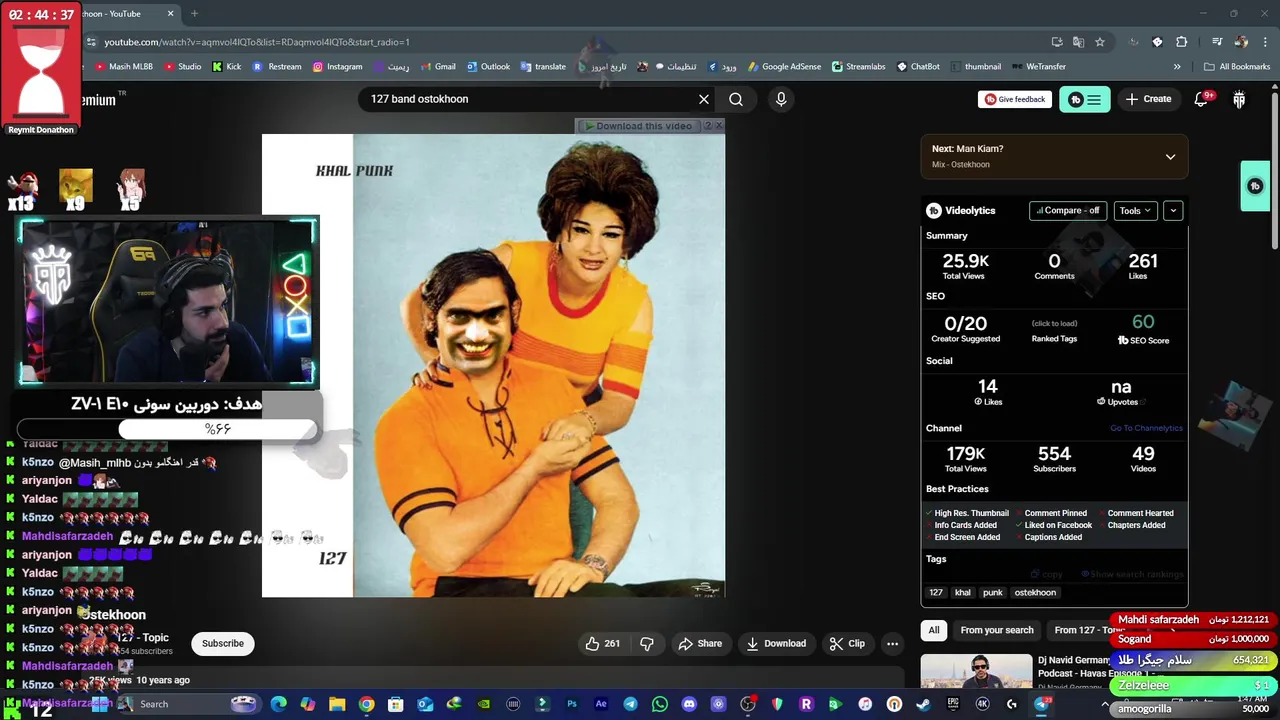Open YouTube notifications bell

point(1202,99)
